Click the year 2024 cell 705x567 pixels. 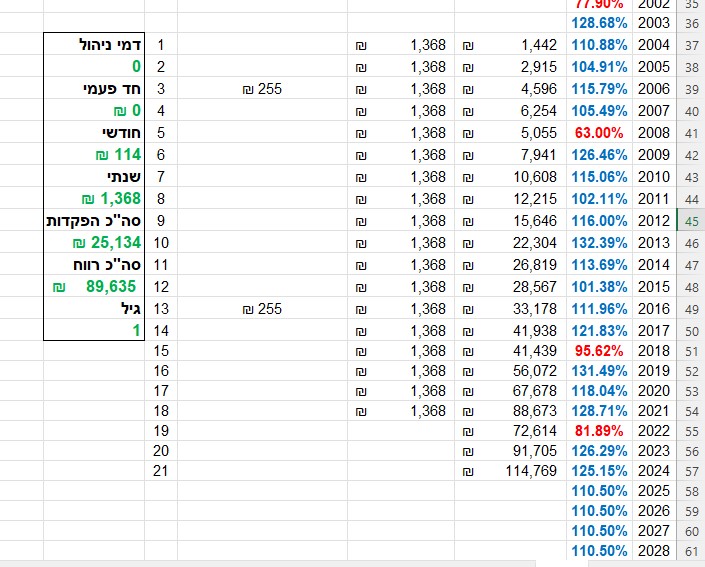pyautogui.click(x=653, y=471)
